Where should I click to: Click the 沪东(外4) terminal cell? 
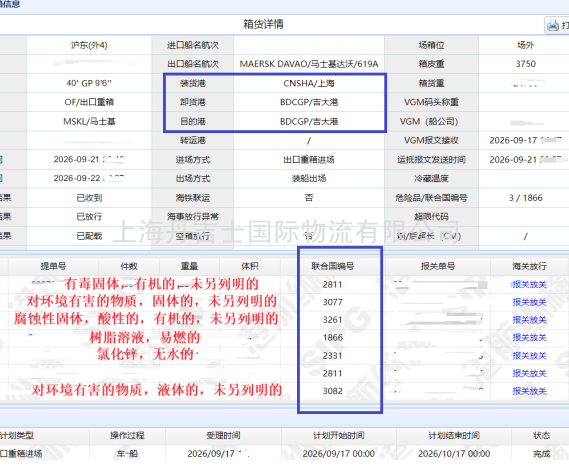tap(89, 45)
